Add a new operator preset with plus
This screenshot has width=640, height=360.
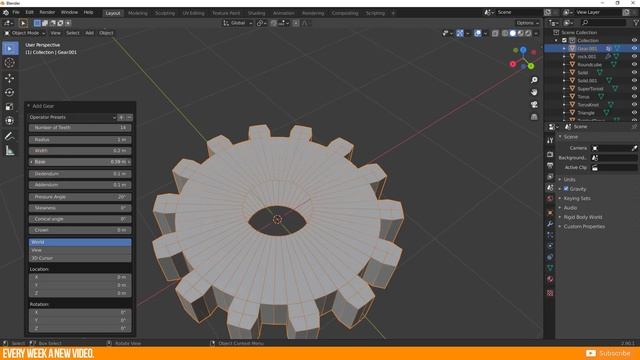point(121,117)
